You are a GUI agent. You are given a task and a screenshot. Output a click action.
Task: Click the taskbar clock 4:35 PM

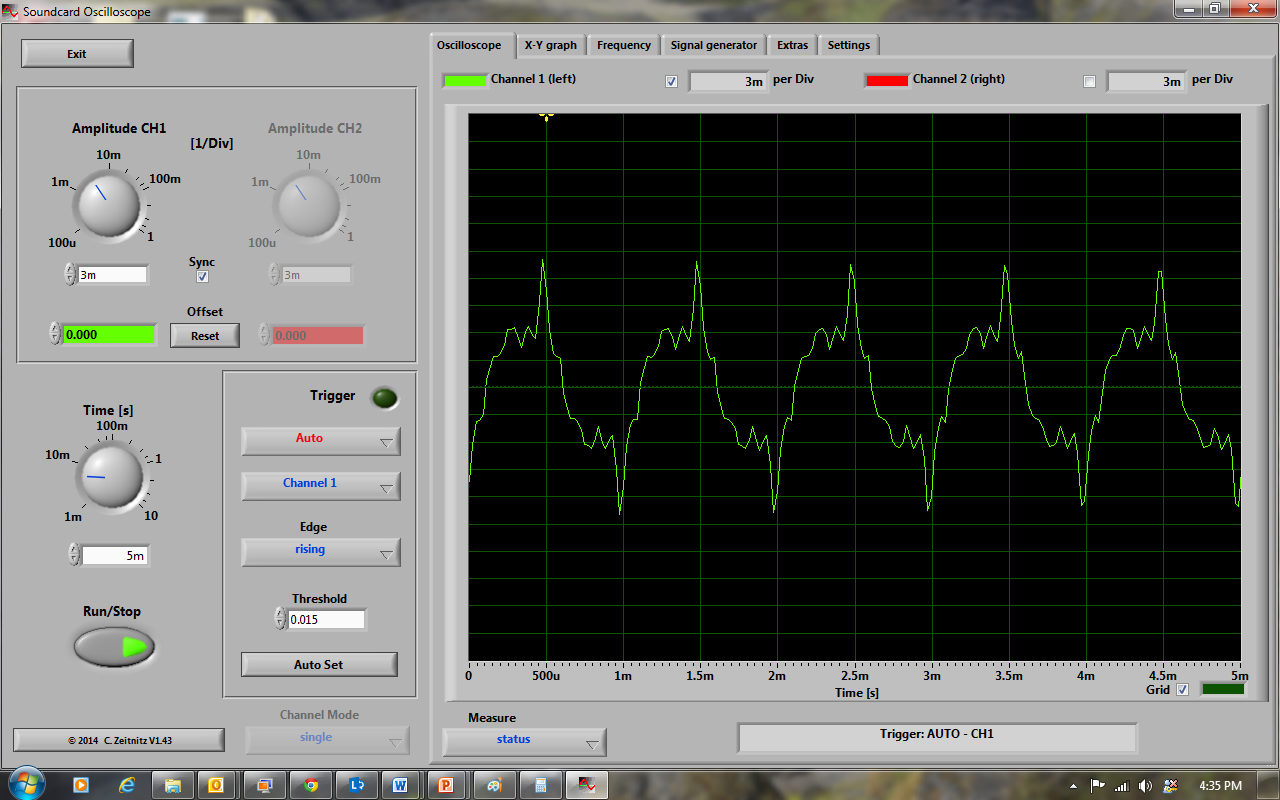pos(1220,786)
